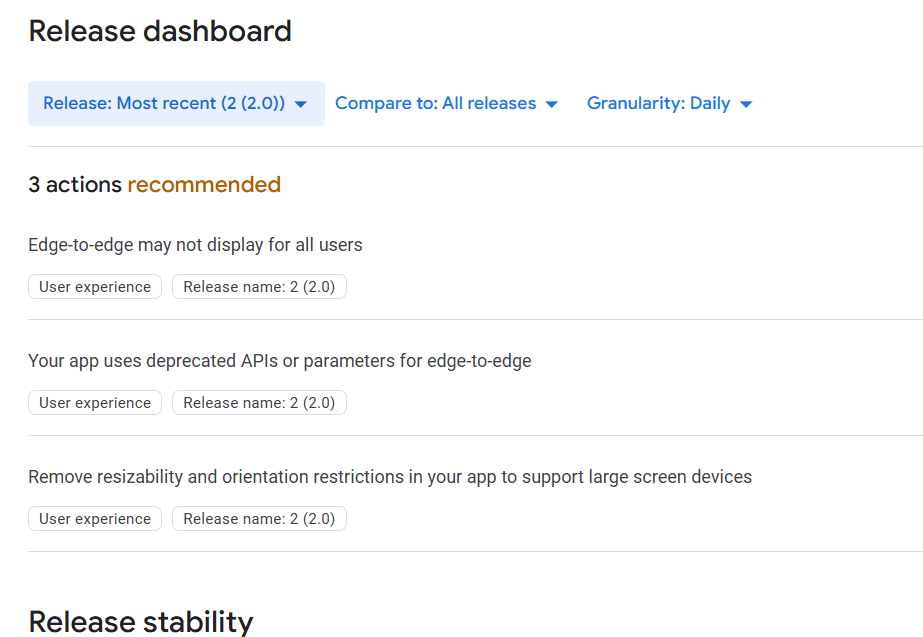Click the 3 actions heading text
This screenshot has height=637, width=923.
tap(75, 185)
